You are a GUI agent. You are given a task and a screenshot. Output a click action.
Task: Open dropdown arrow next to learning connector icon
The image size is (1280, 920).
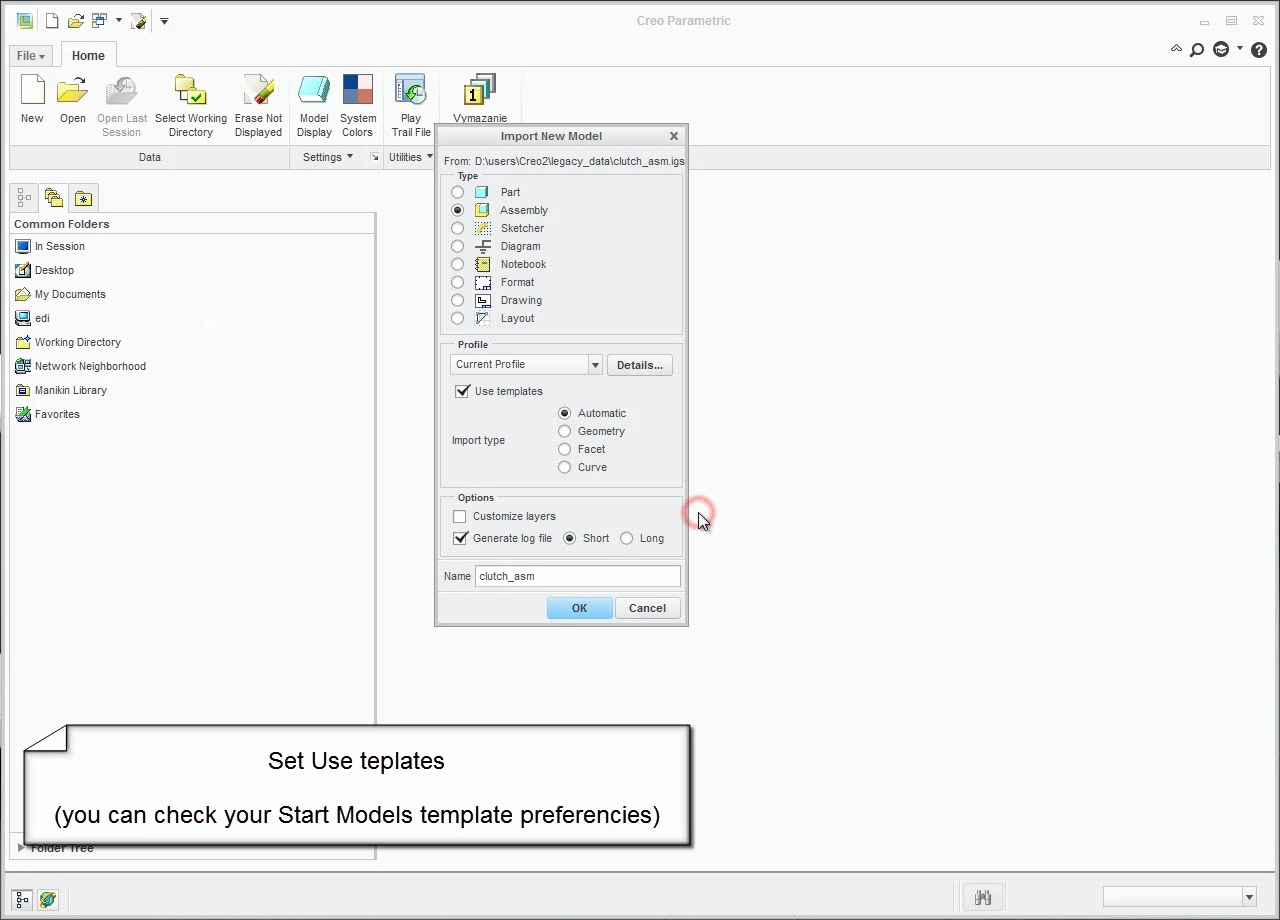[1240, 48]
